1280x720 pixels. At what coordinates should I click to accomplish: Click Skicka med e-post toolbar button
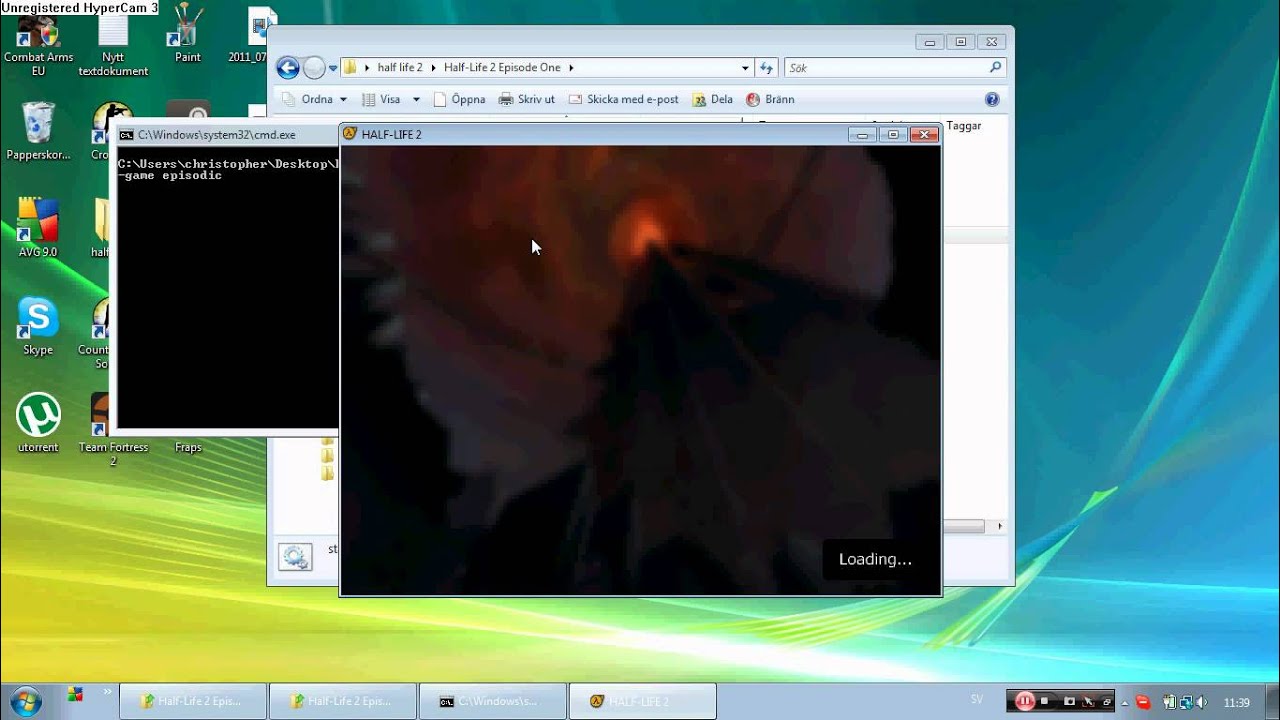coord(623,99)
